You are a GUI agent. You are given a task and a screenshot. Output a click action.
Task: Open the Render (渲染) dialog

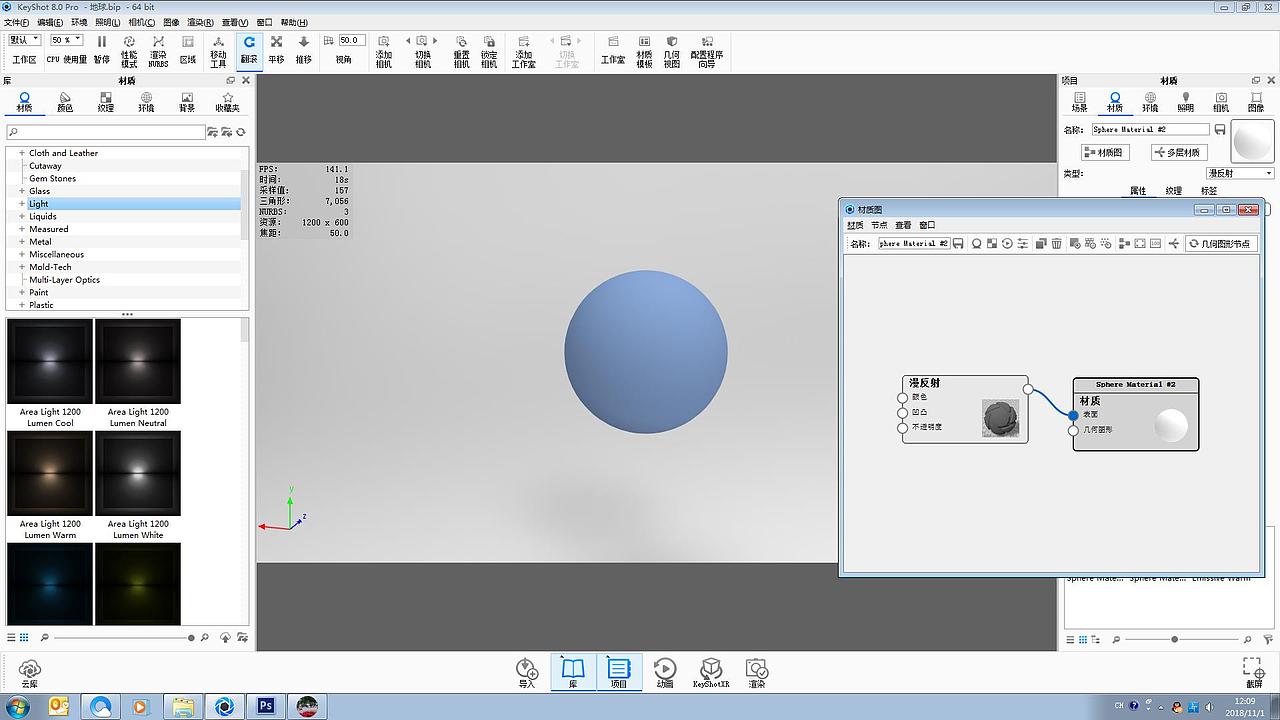point(757,673)
